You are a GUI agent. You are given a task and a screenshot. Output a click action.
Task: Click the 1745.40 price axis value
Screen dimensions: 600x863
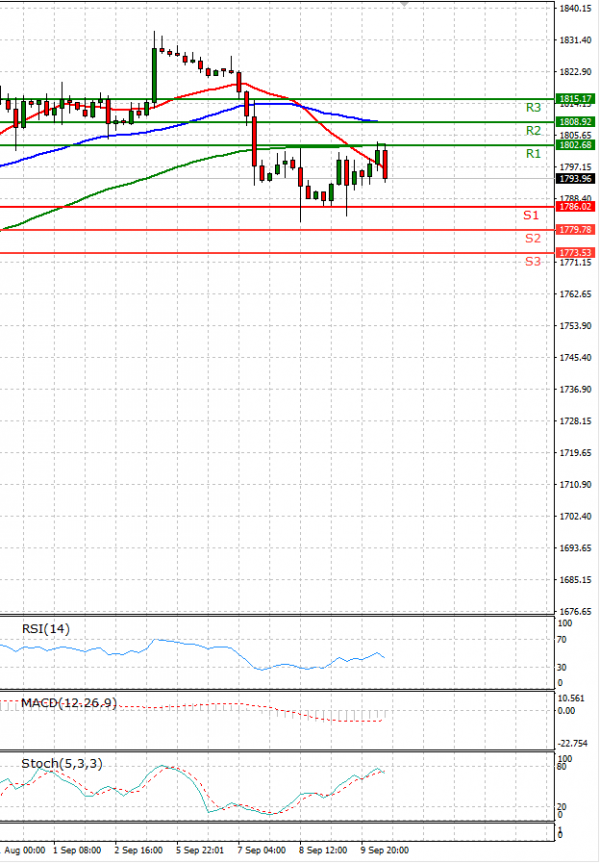pyautogui.click(x=575, y=358)
